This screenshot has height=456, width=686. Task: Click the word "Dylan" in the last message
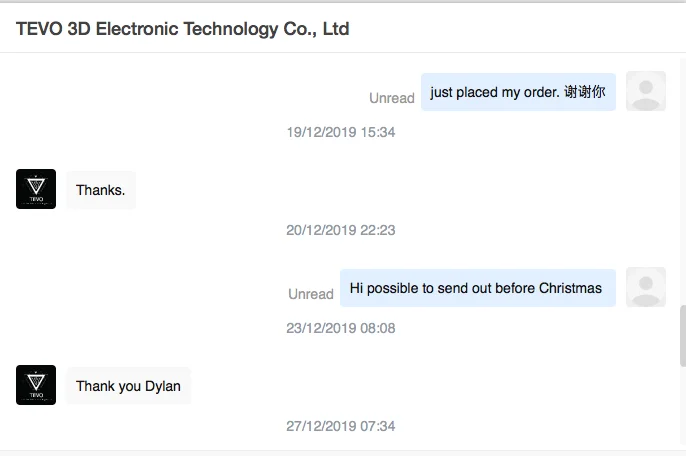point(163,386)
